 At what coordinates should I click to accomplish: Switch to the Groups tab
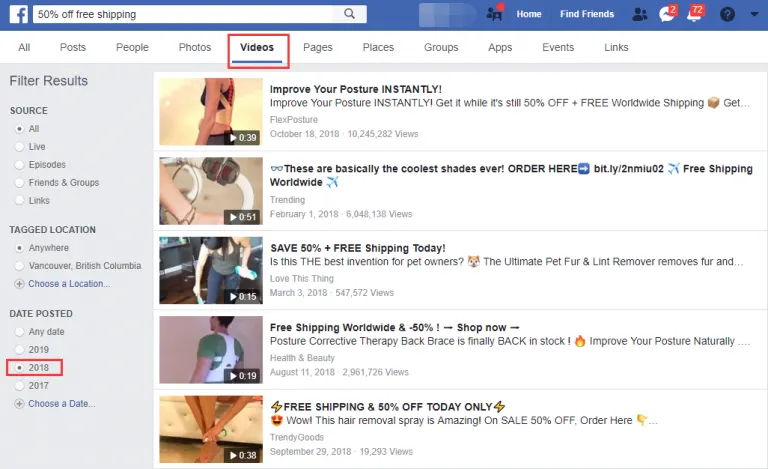(440, 47)
